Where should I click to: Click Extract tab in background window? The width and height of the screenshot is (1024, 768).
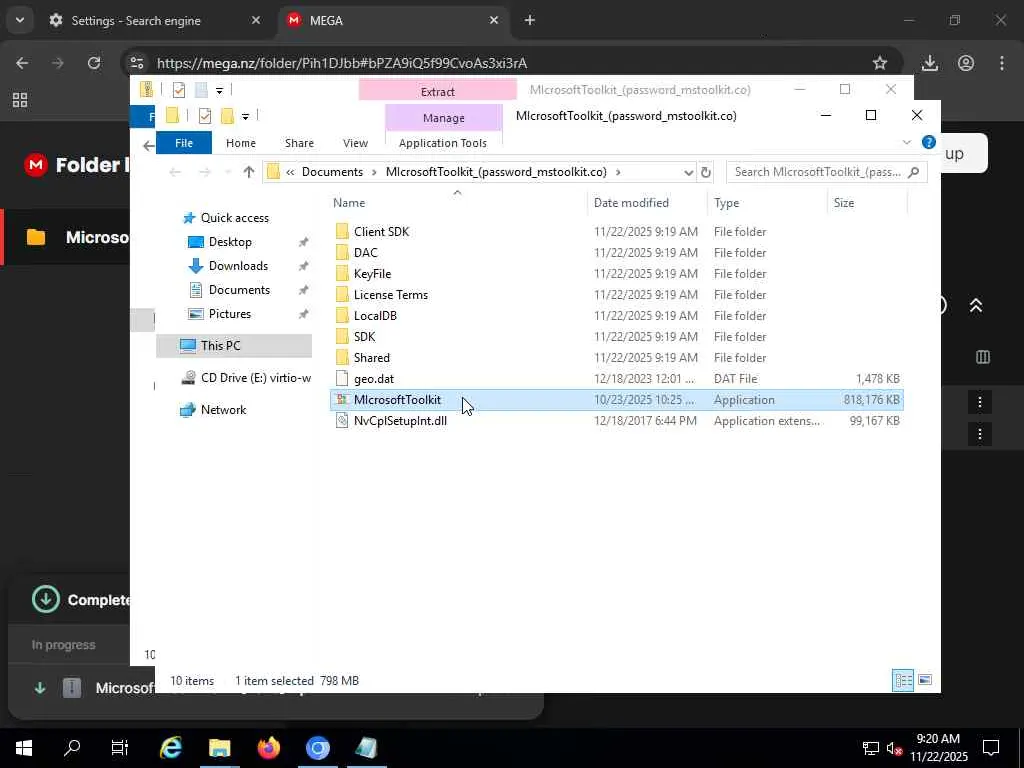point(437,91)
